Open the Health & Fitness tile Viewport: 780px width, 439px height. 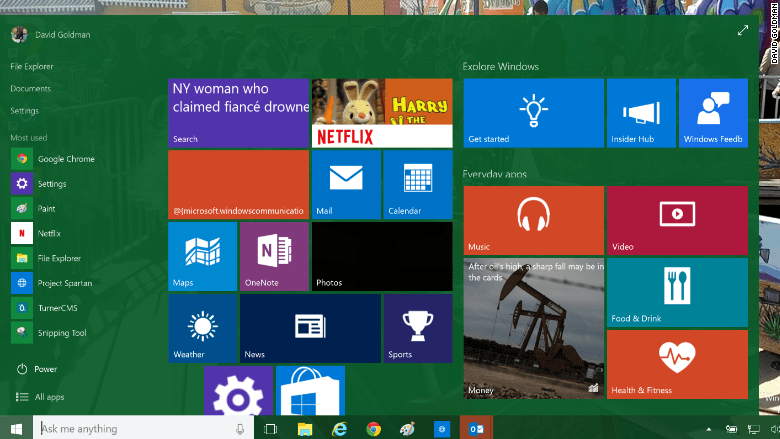[x=678, y=364]
